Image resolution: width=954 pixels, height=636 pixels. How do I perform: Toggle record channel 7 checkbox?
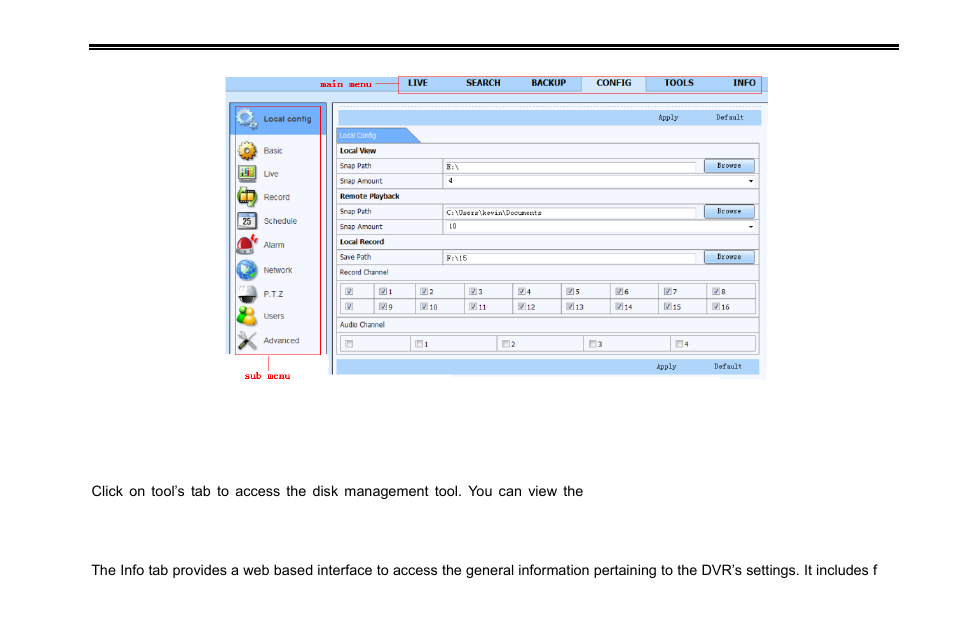[x=667, y=292]
